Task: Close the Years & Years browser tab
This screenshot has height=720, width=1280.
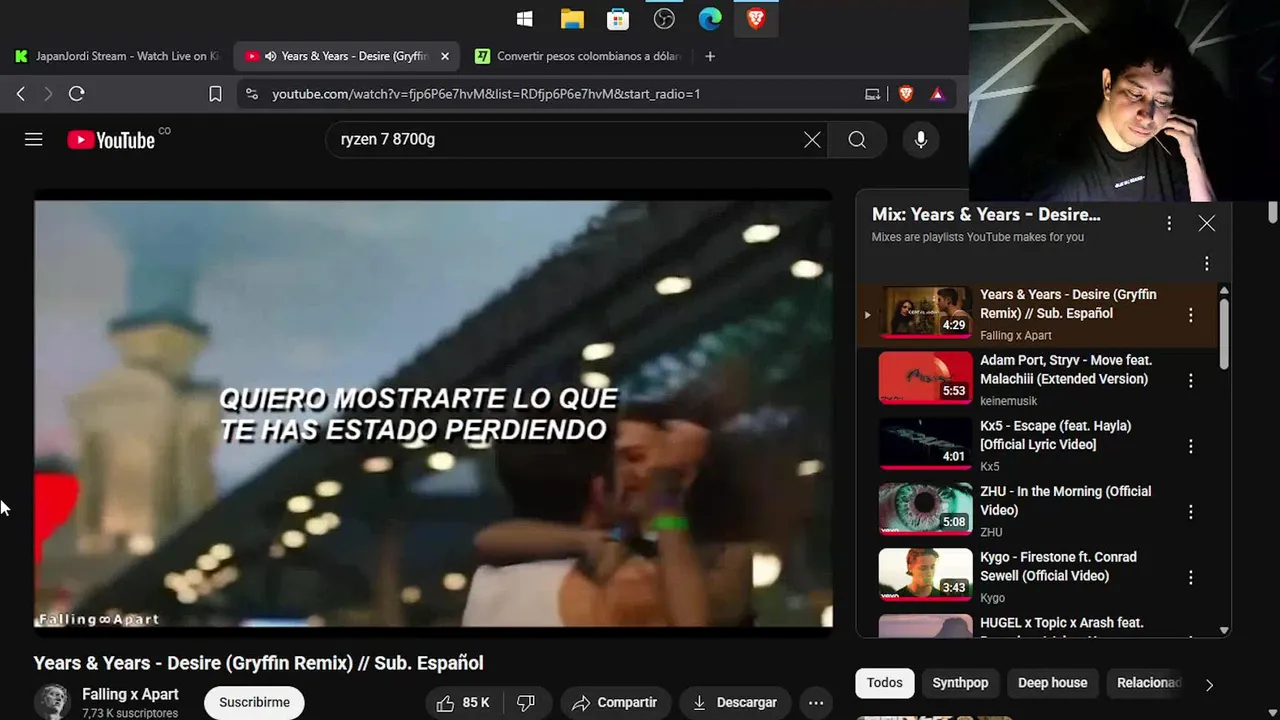Action: click(x=445, y=56)
